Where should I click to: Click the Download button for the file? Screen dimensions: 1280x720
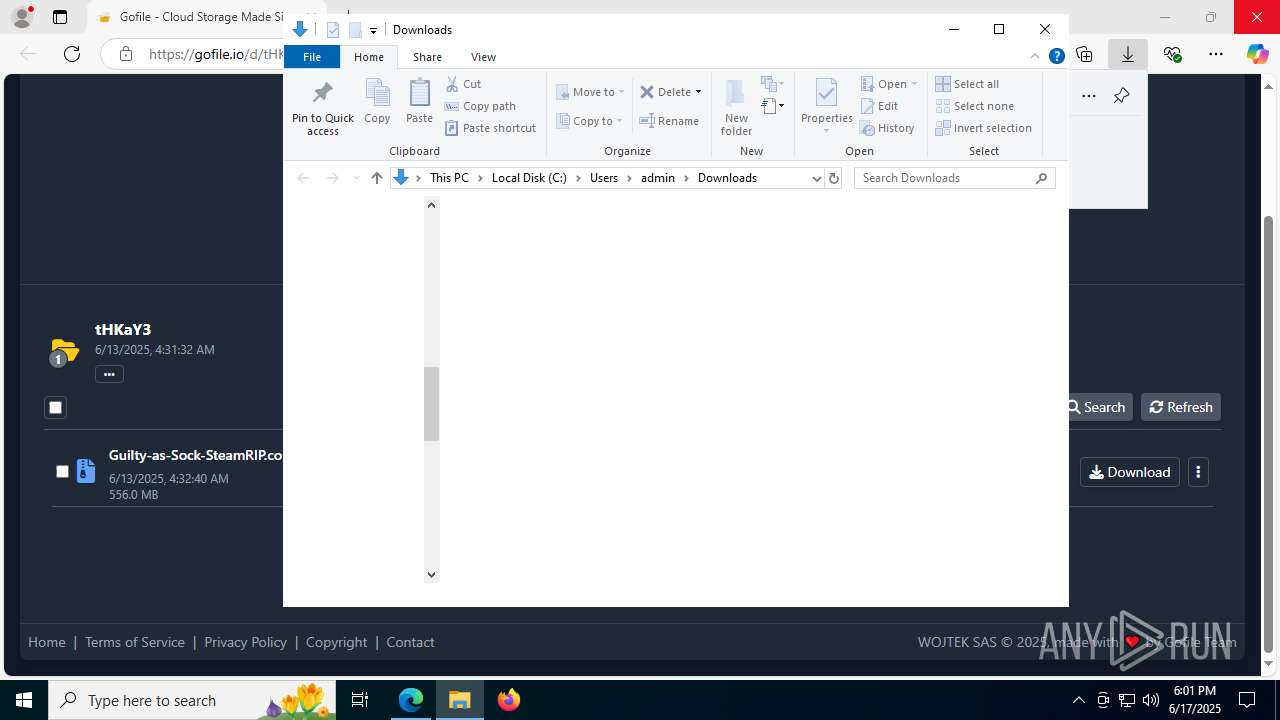click(1129, 472)
